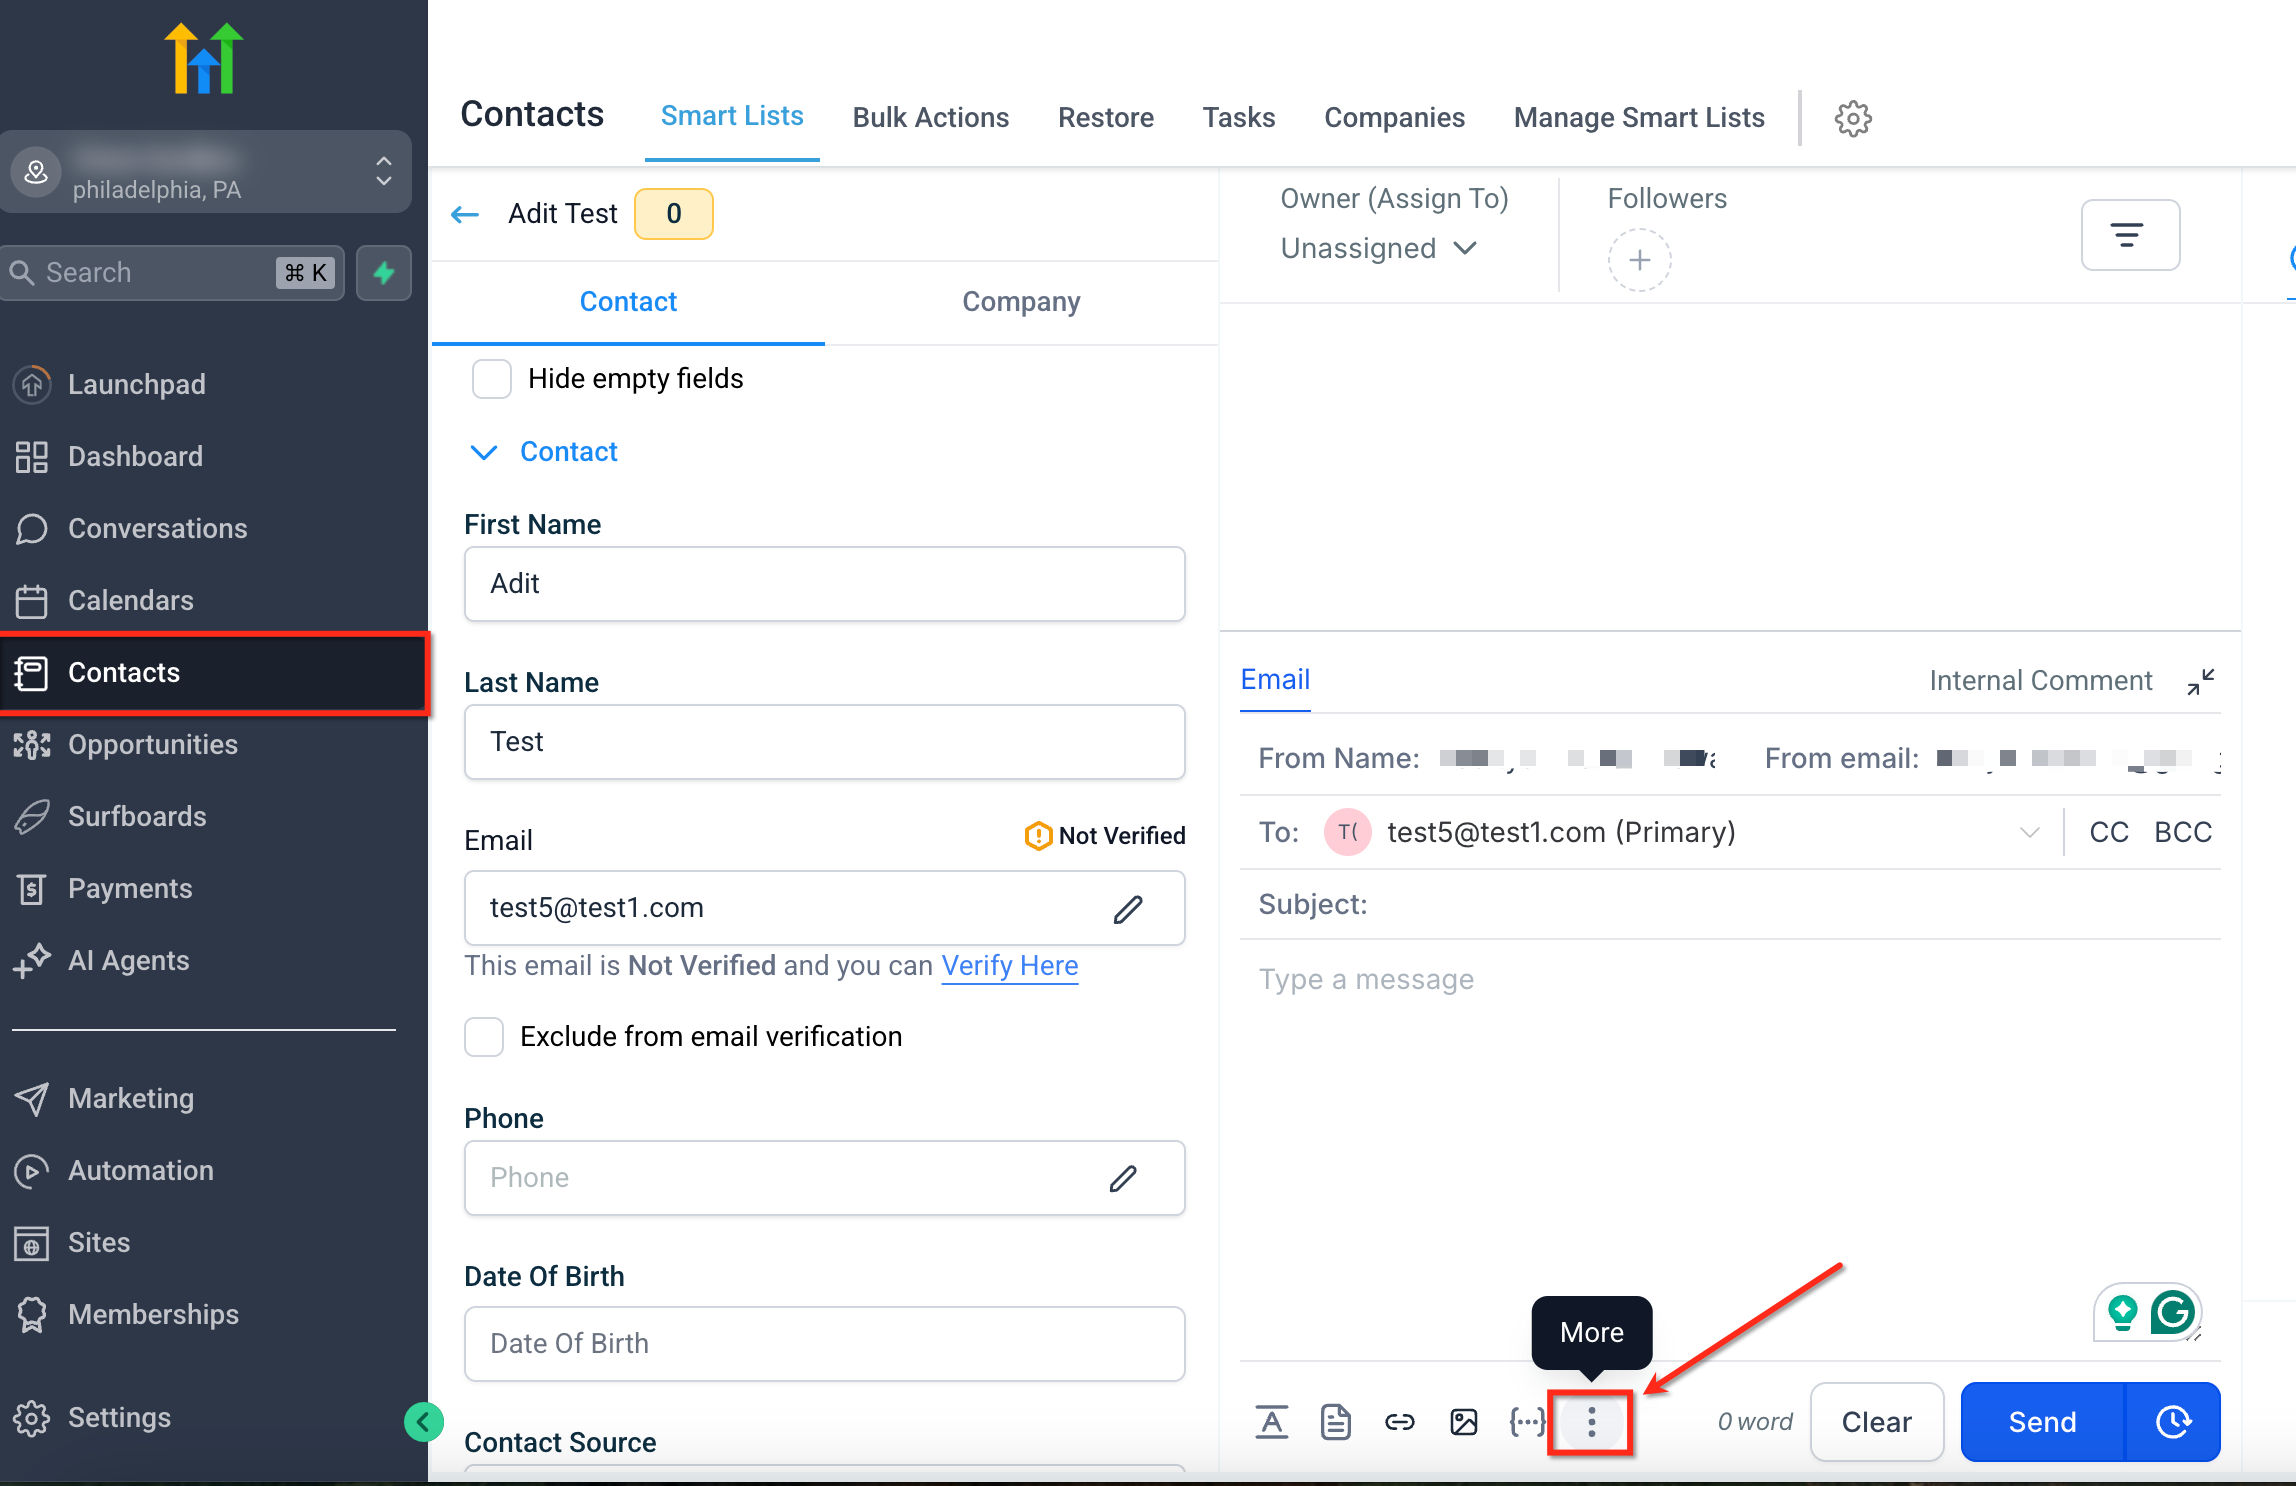Image resolution: width=2296 pixels, height=1486 pixels.
Task: Collapse the Contact section chevron
Action: coord(484,452)
